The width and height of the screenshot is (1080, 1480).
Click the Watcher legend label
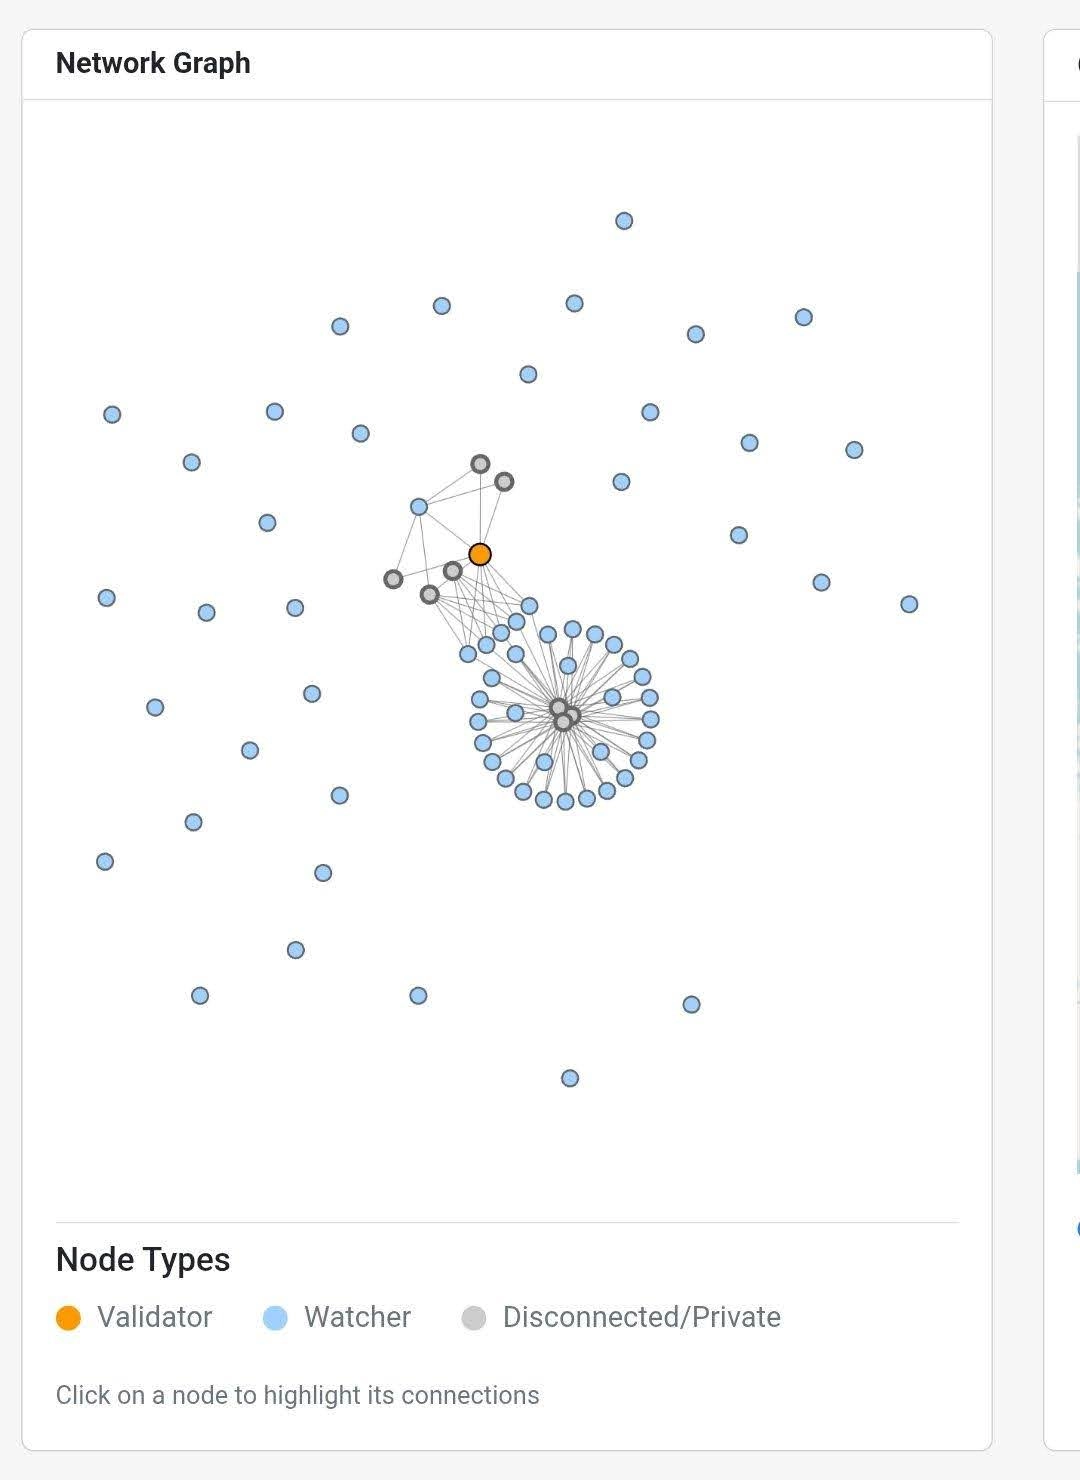[x=358, y=1317]
